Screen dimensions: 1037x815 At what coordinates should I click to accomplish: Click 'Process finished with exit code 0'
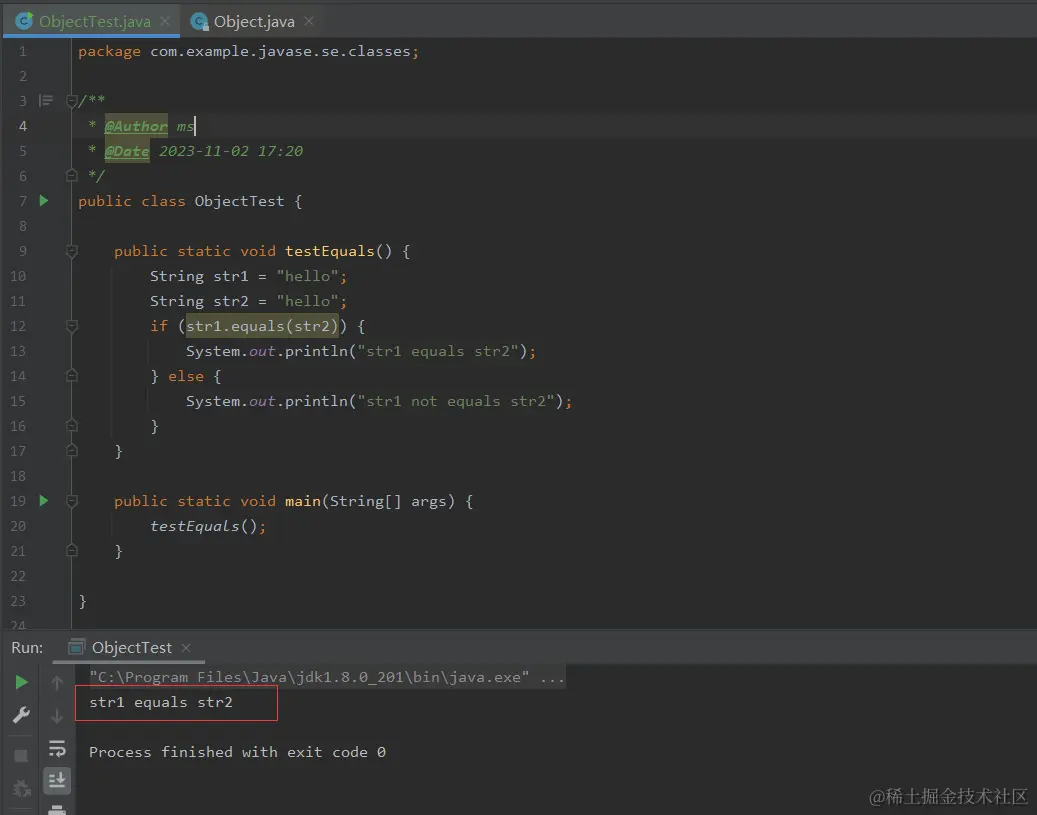(x=237, y=752)
